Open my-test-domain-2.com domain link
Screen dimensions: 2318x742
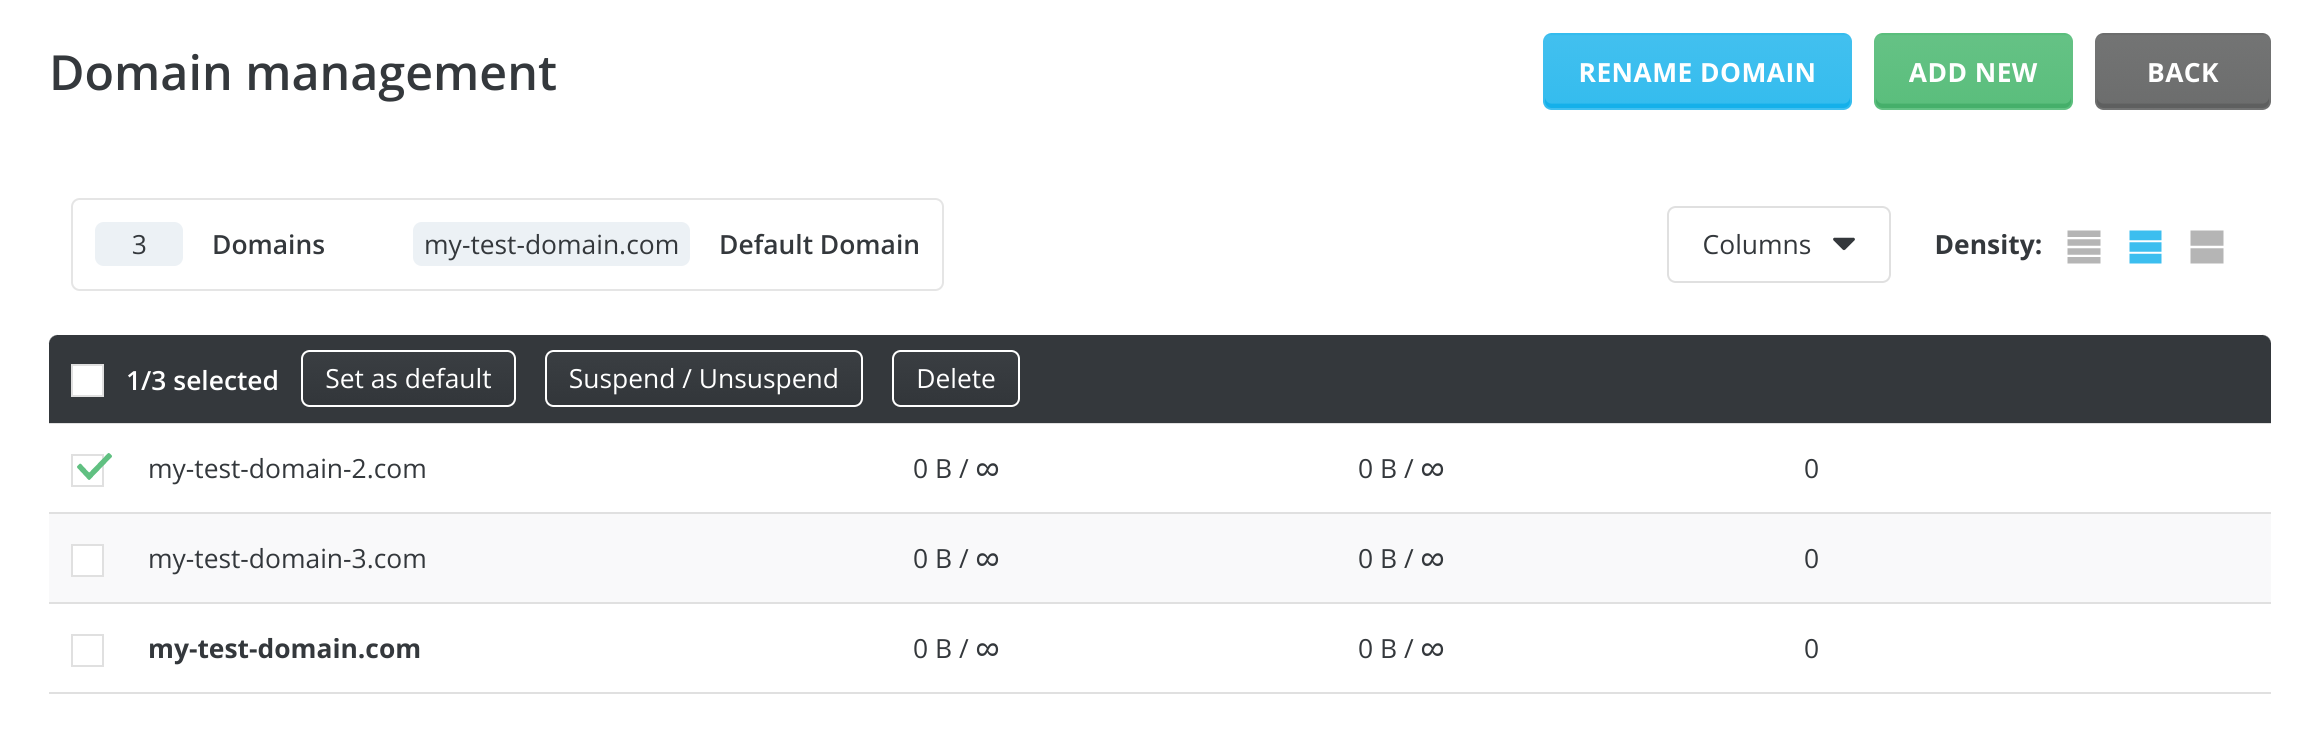click(x=287, y=469)
